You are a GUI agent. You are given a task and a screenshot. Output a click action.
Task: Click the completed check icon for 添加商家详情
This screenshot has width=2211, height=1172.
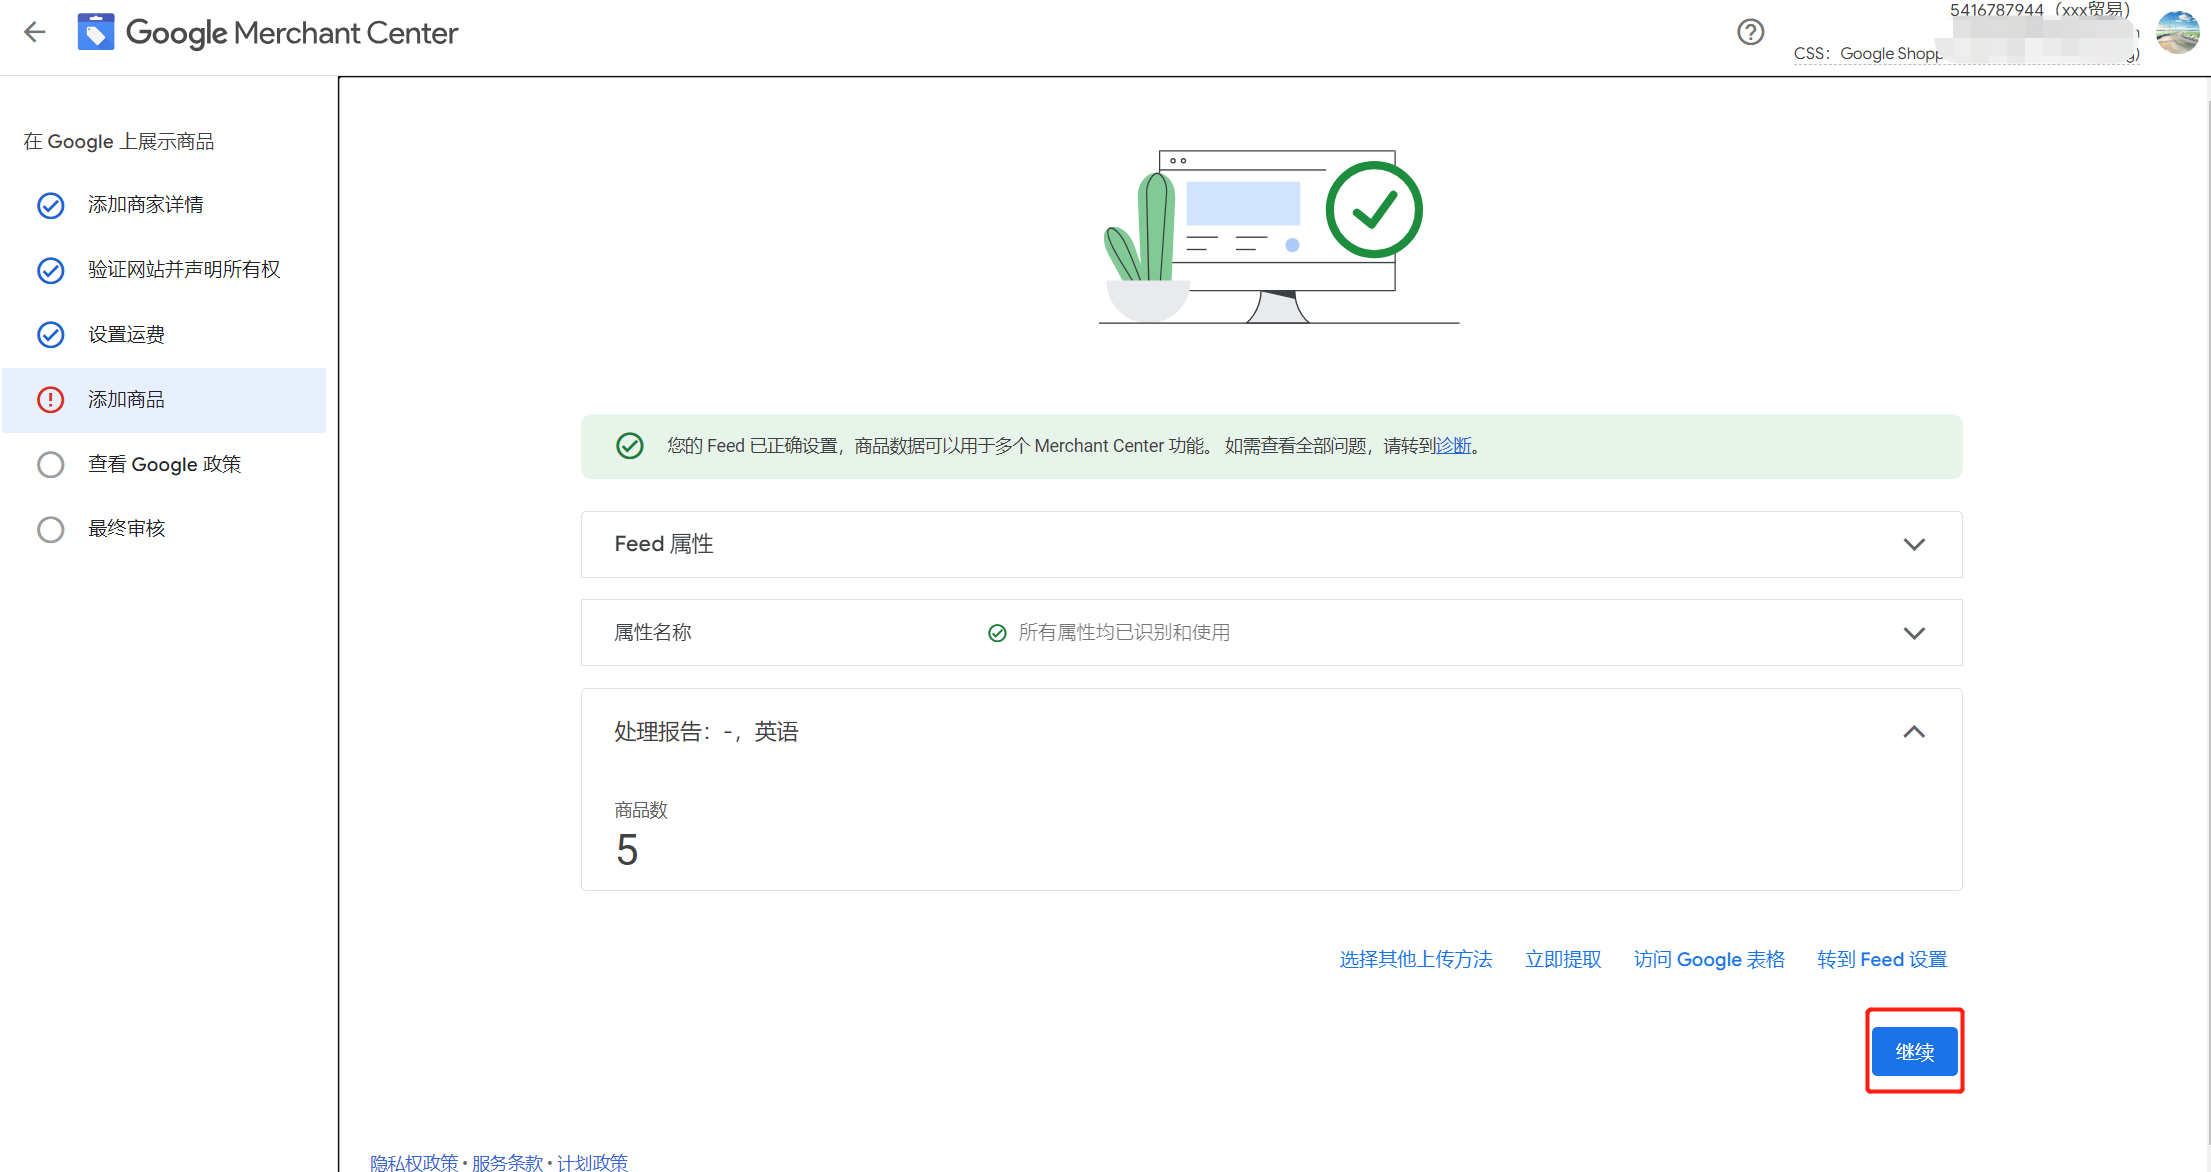[x=50, y=205]
